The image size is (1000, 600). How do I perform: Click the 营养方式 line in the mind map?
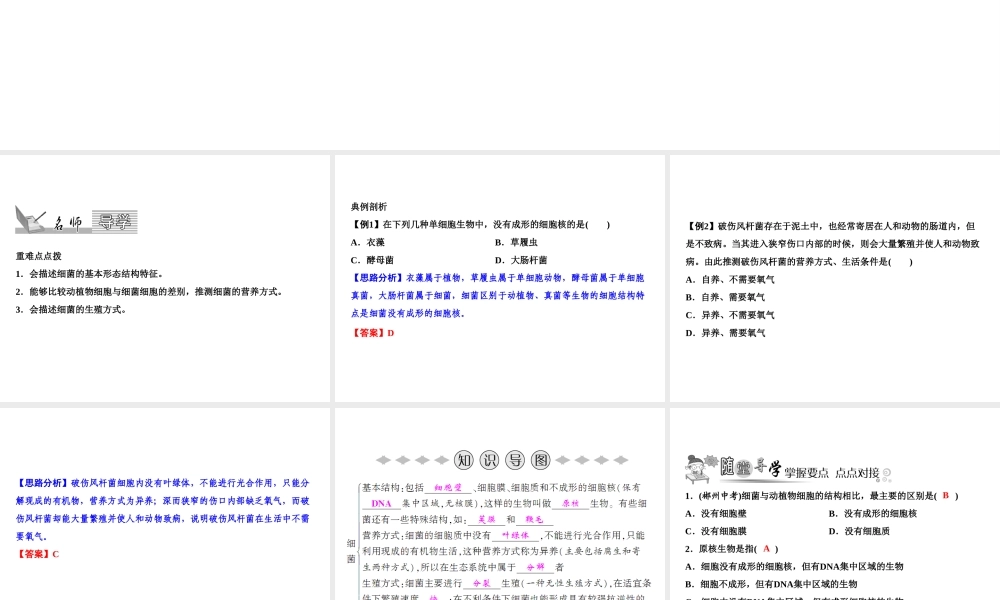click(x=503, y=536)
